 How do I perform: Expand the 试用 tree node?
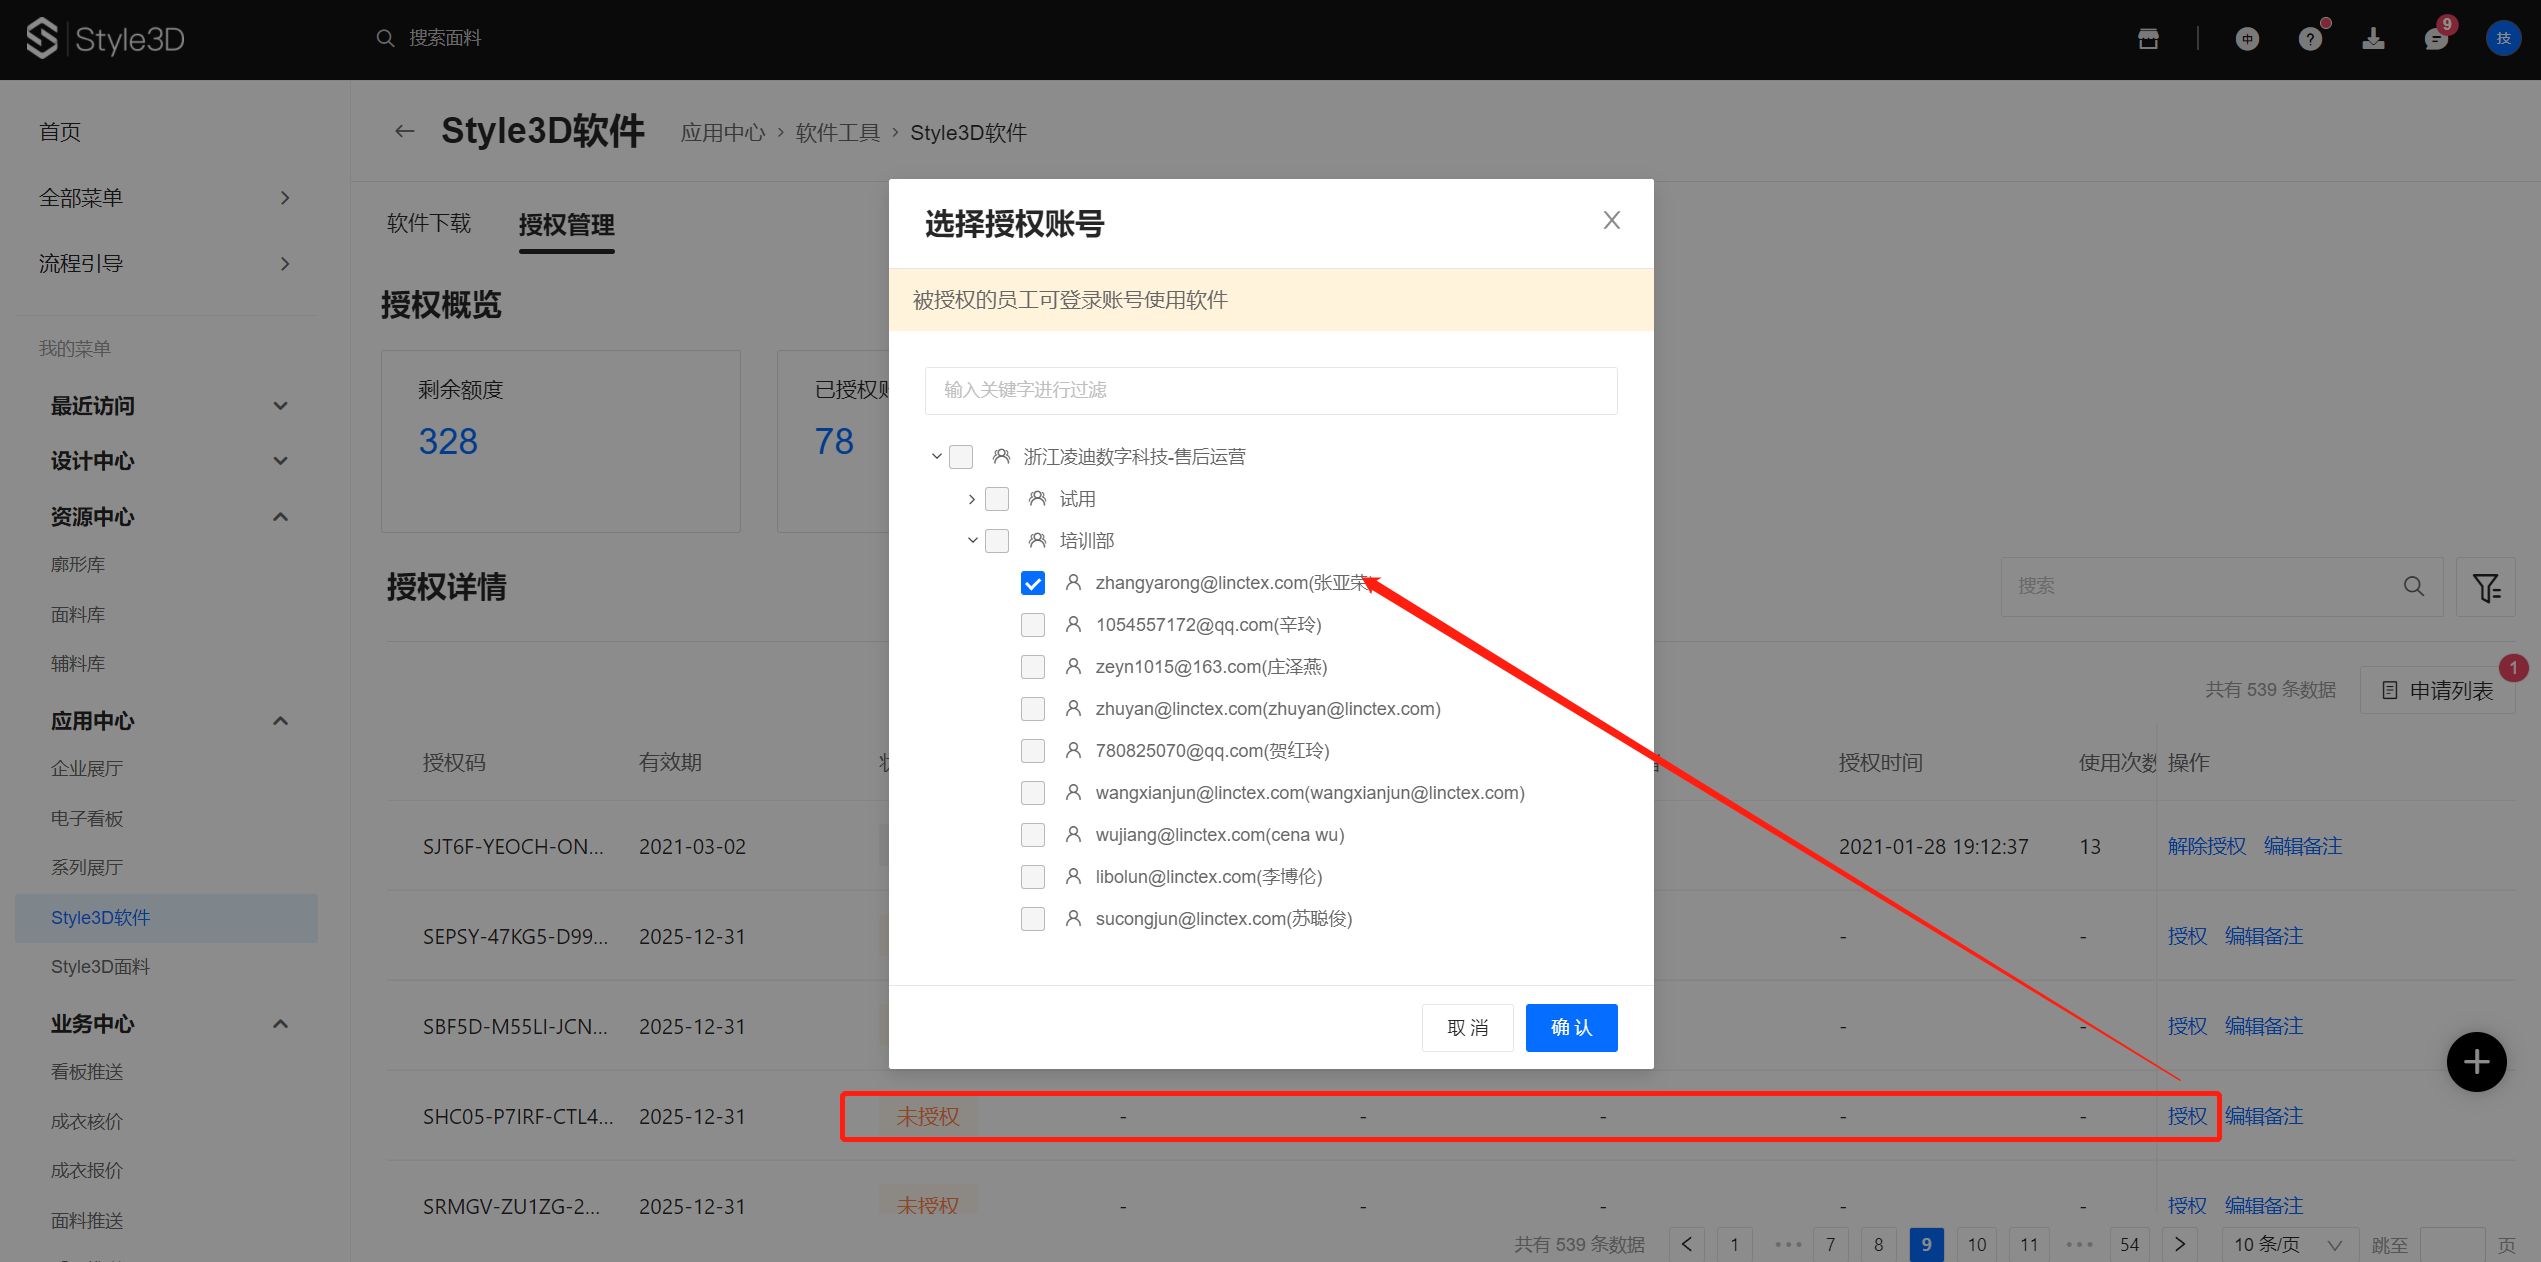(x=971, y=499)
